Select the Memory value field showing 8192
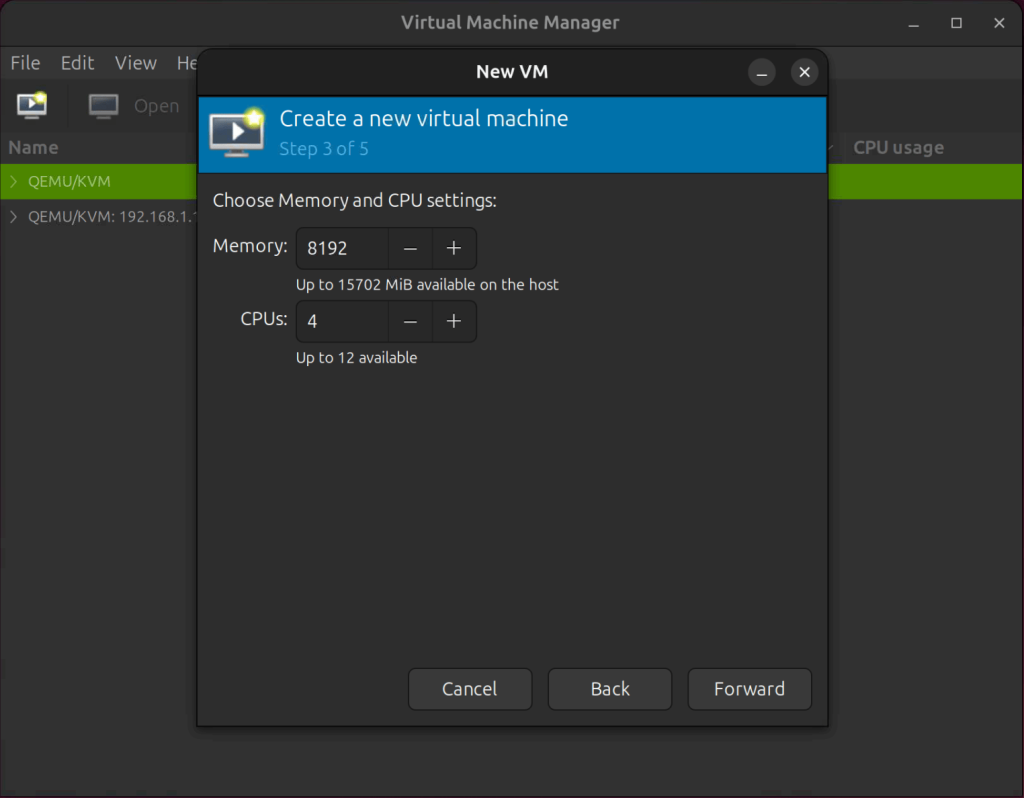Image resolution: width=1024 pixels, height=798 pixels. pyautogui.click(x=340, y=248)
